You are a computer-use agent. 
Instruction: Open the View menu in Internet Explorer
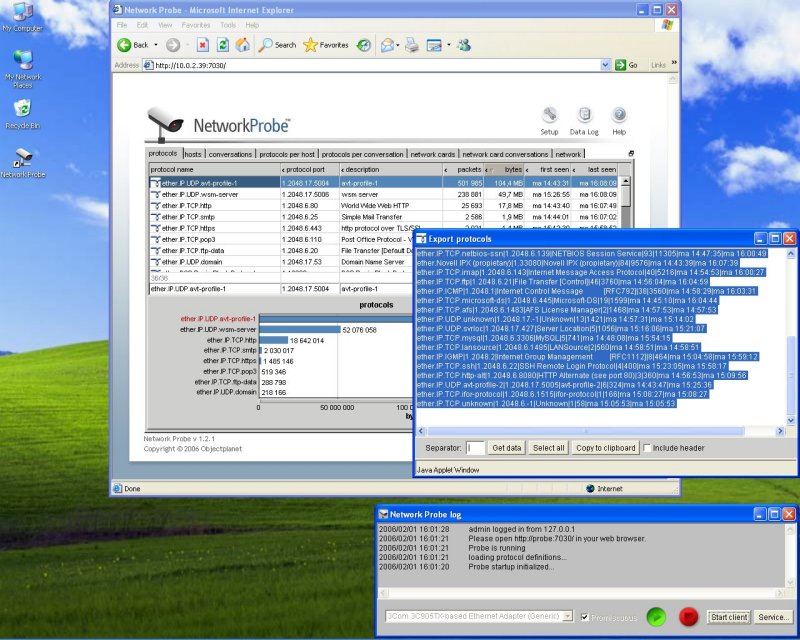pos(165,25)
